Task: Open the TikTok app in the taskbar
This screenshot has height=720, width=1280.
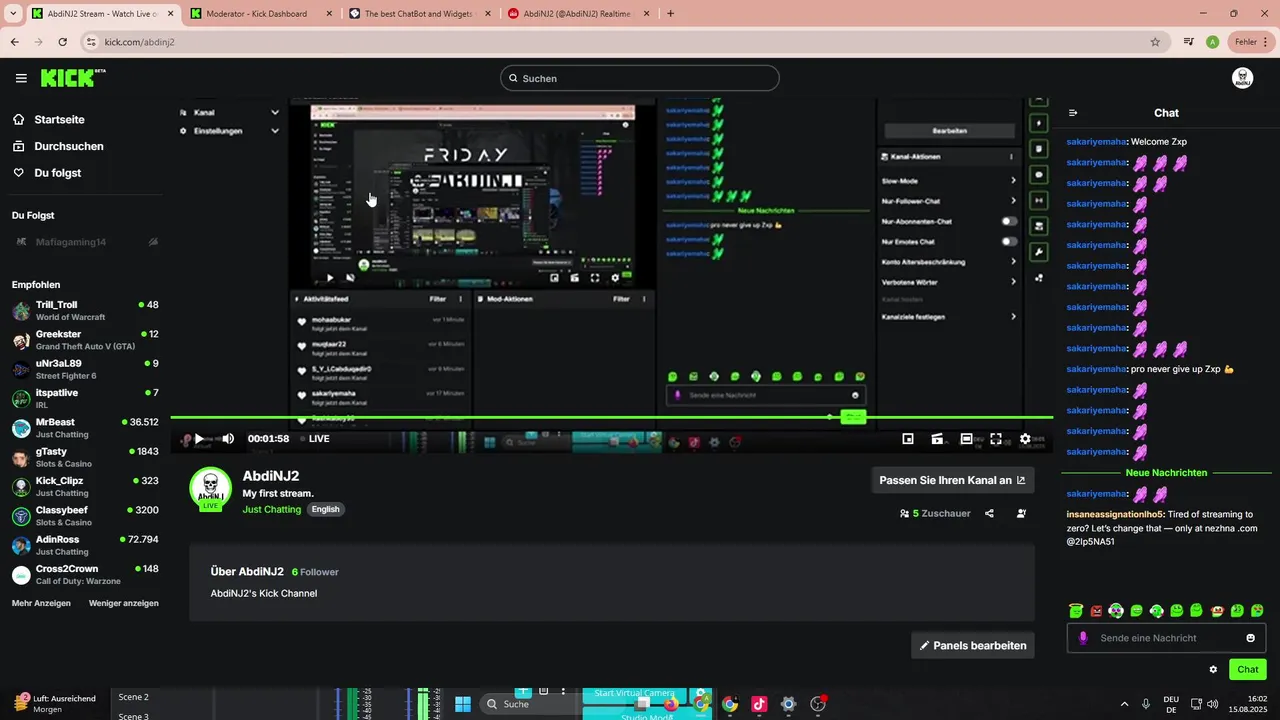Action: tap(759, 704)
